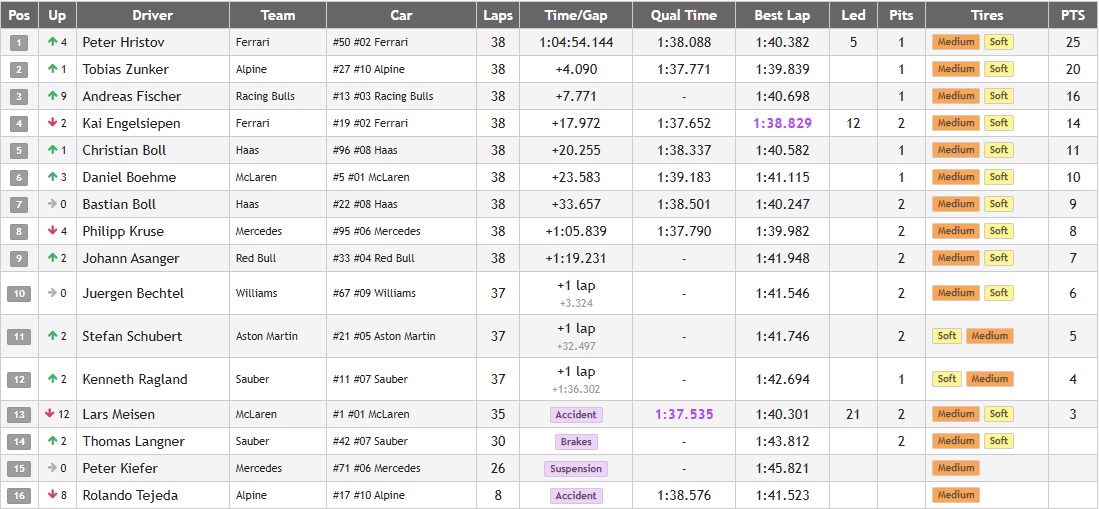Click the green up arrow beside Peter Hristov
This screenshot has height=509, width=1099.
point(52,42)
